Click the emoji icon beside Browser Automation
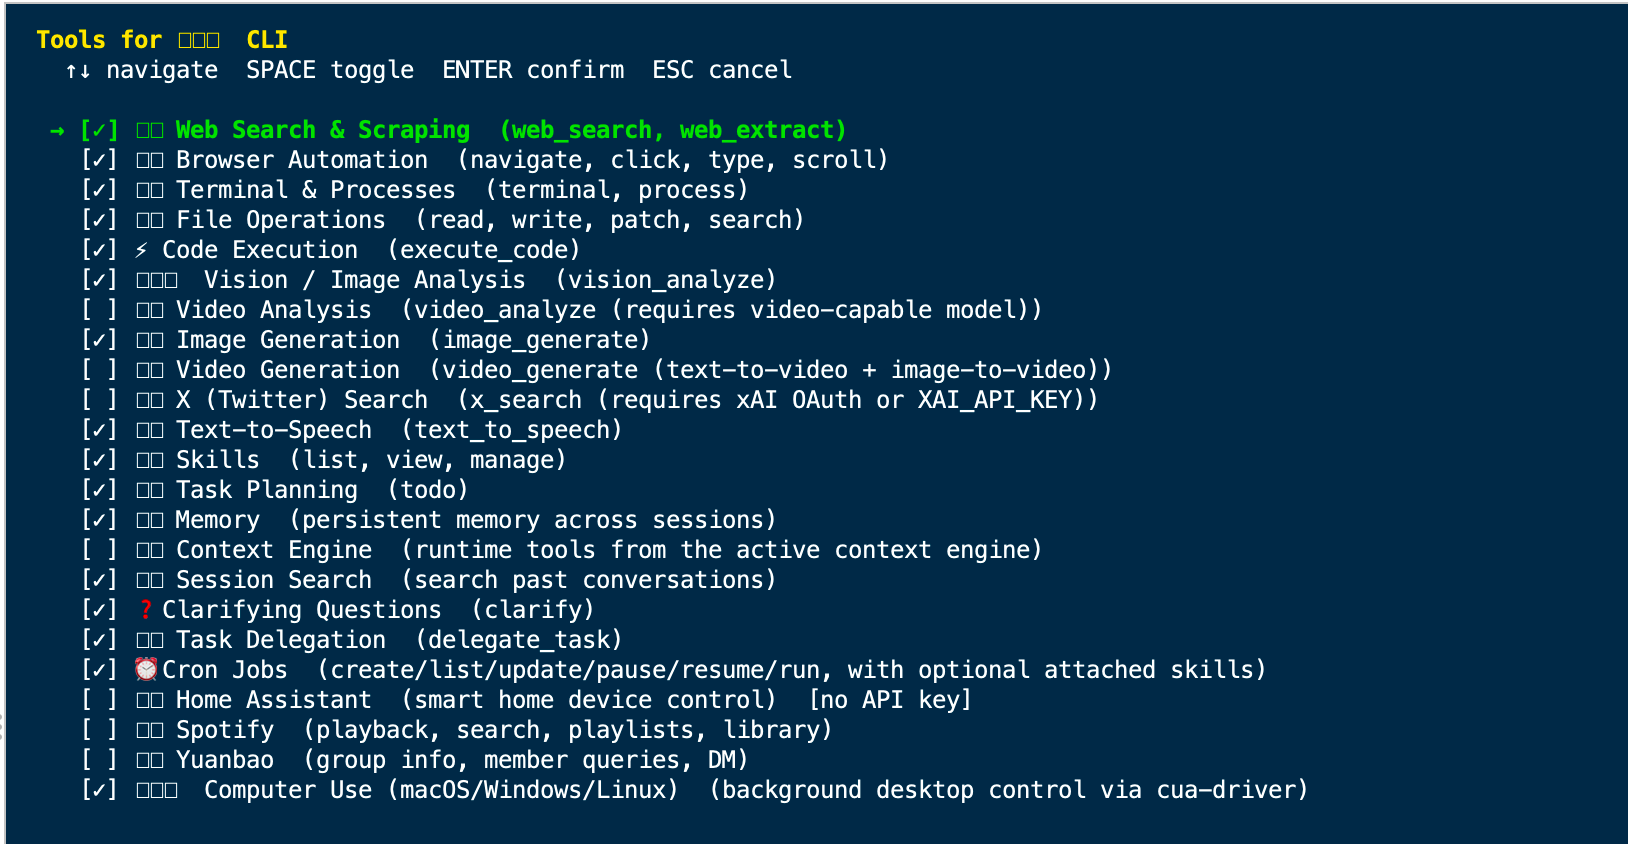 (150, 160)
